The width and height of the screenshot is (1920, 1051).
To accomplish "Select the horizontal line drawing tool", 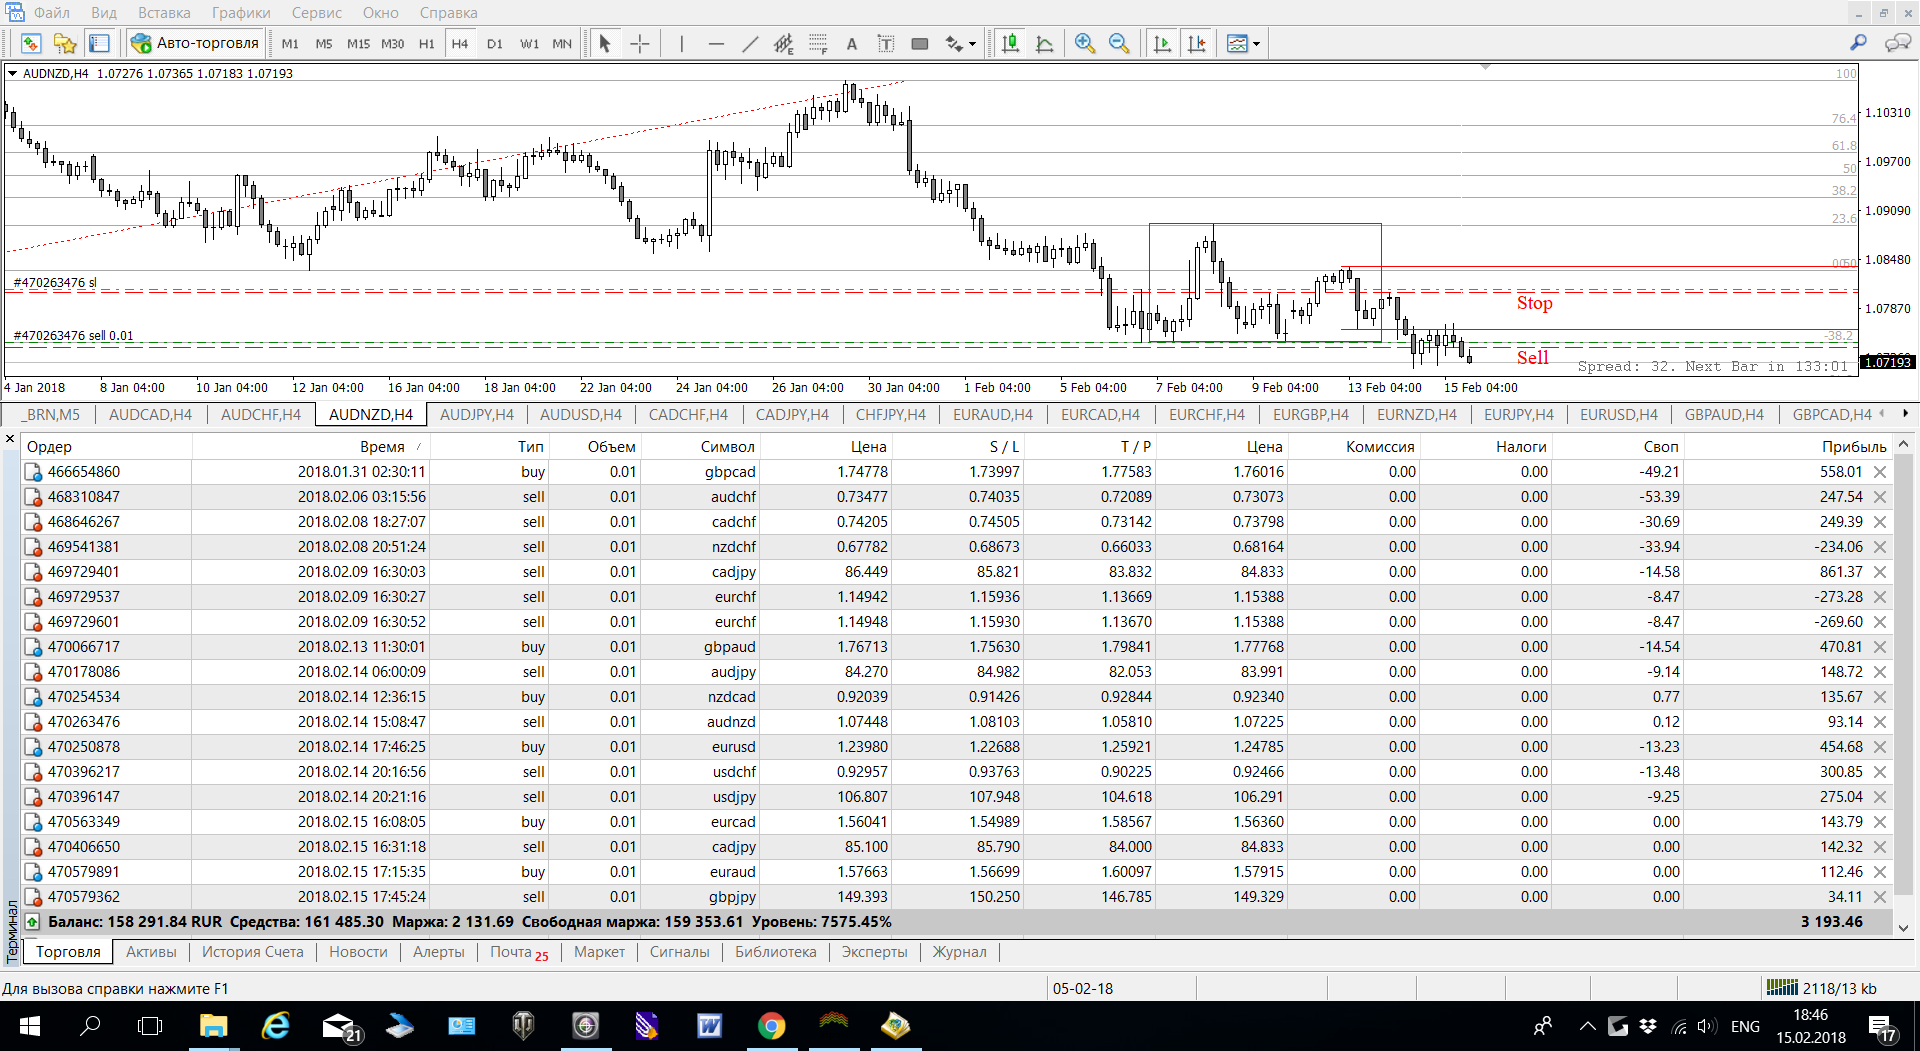I will coord(716,43).
